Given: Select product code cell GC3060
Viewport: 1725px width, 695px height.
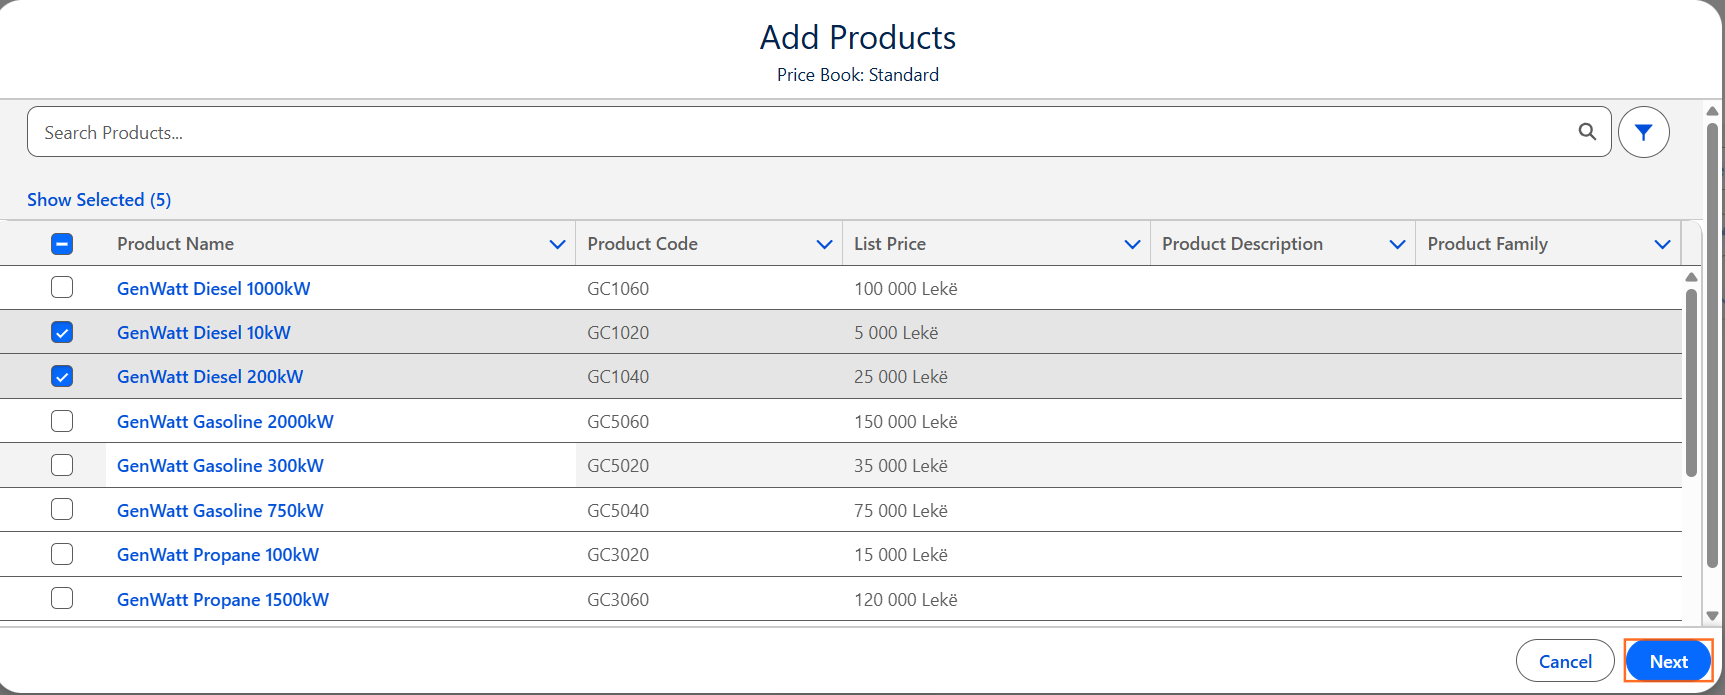Looking at the screenshot, I should point(618,599).
